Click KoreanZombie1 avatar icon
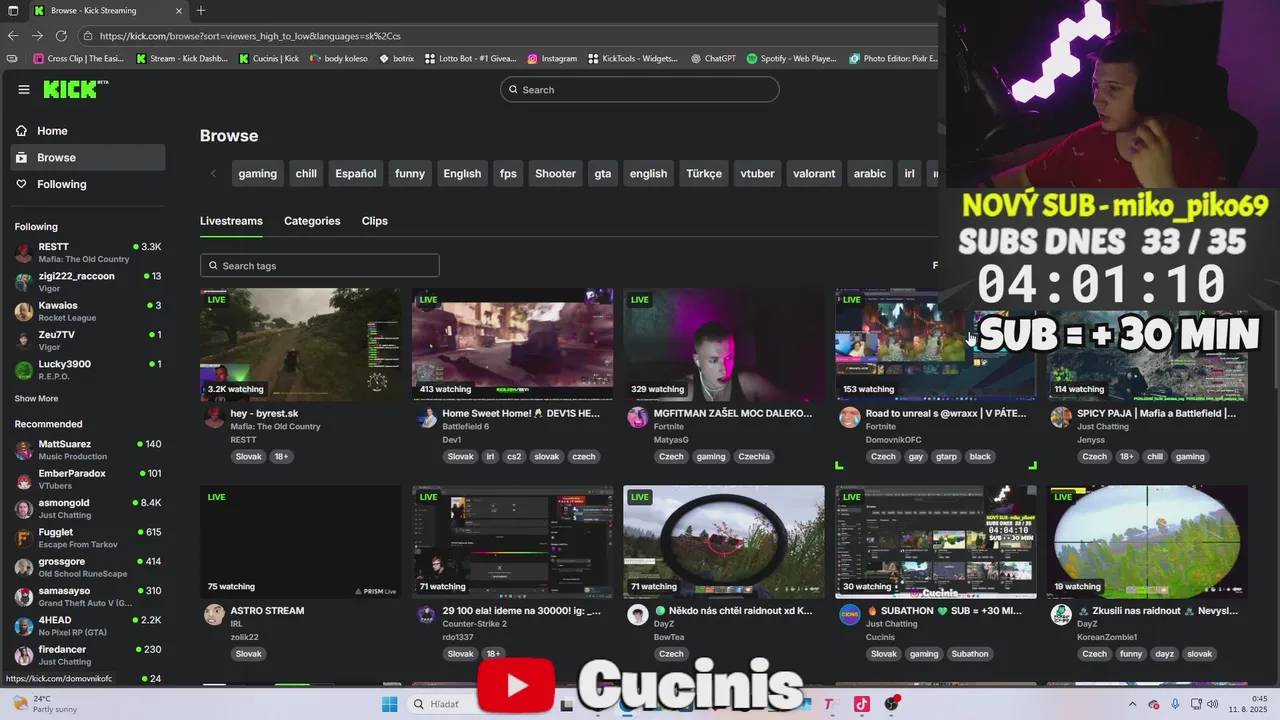Screen dimensions: 1280x720 pos(1061,615)
